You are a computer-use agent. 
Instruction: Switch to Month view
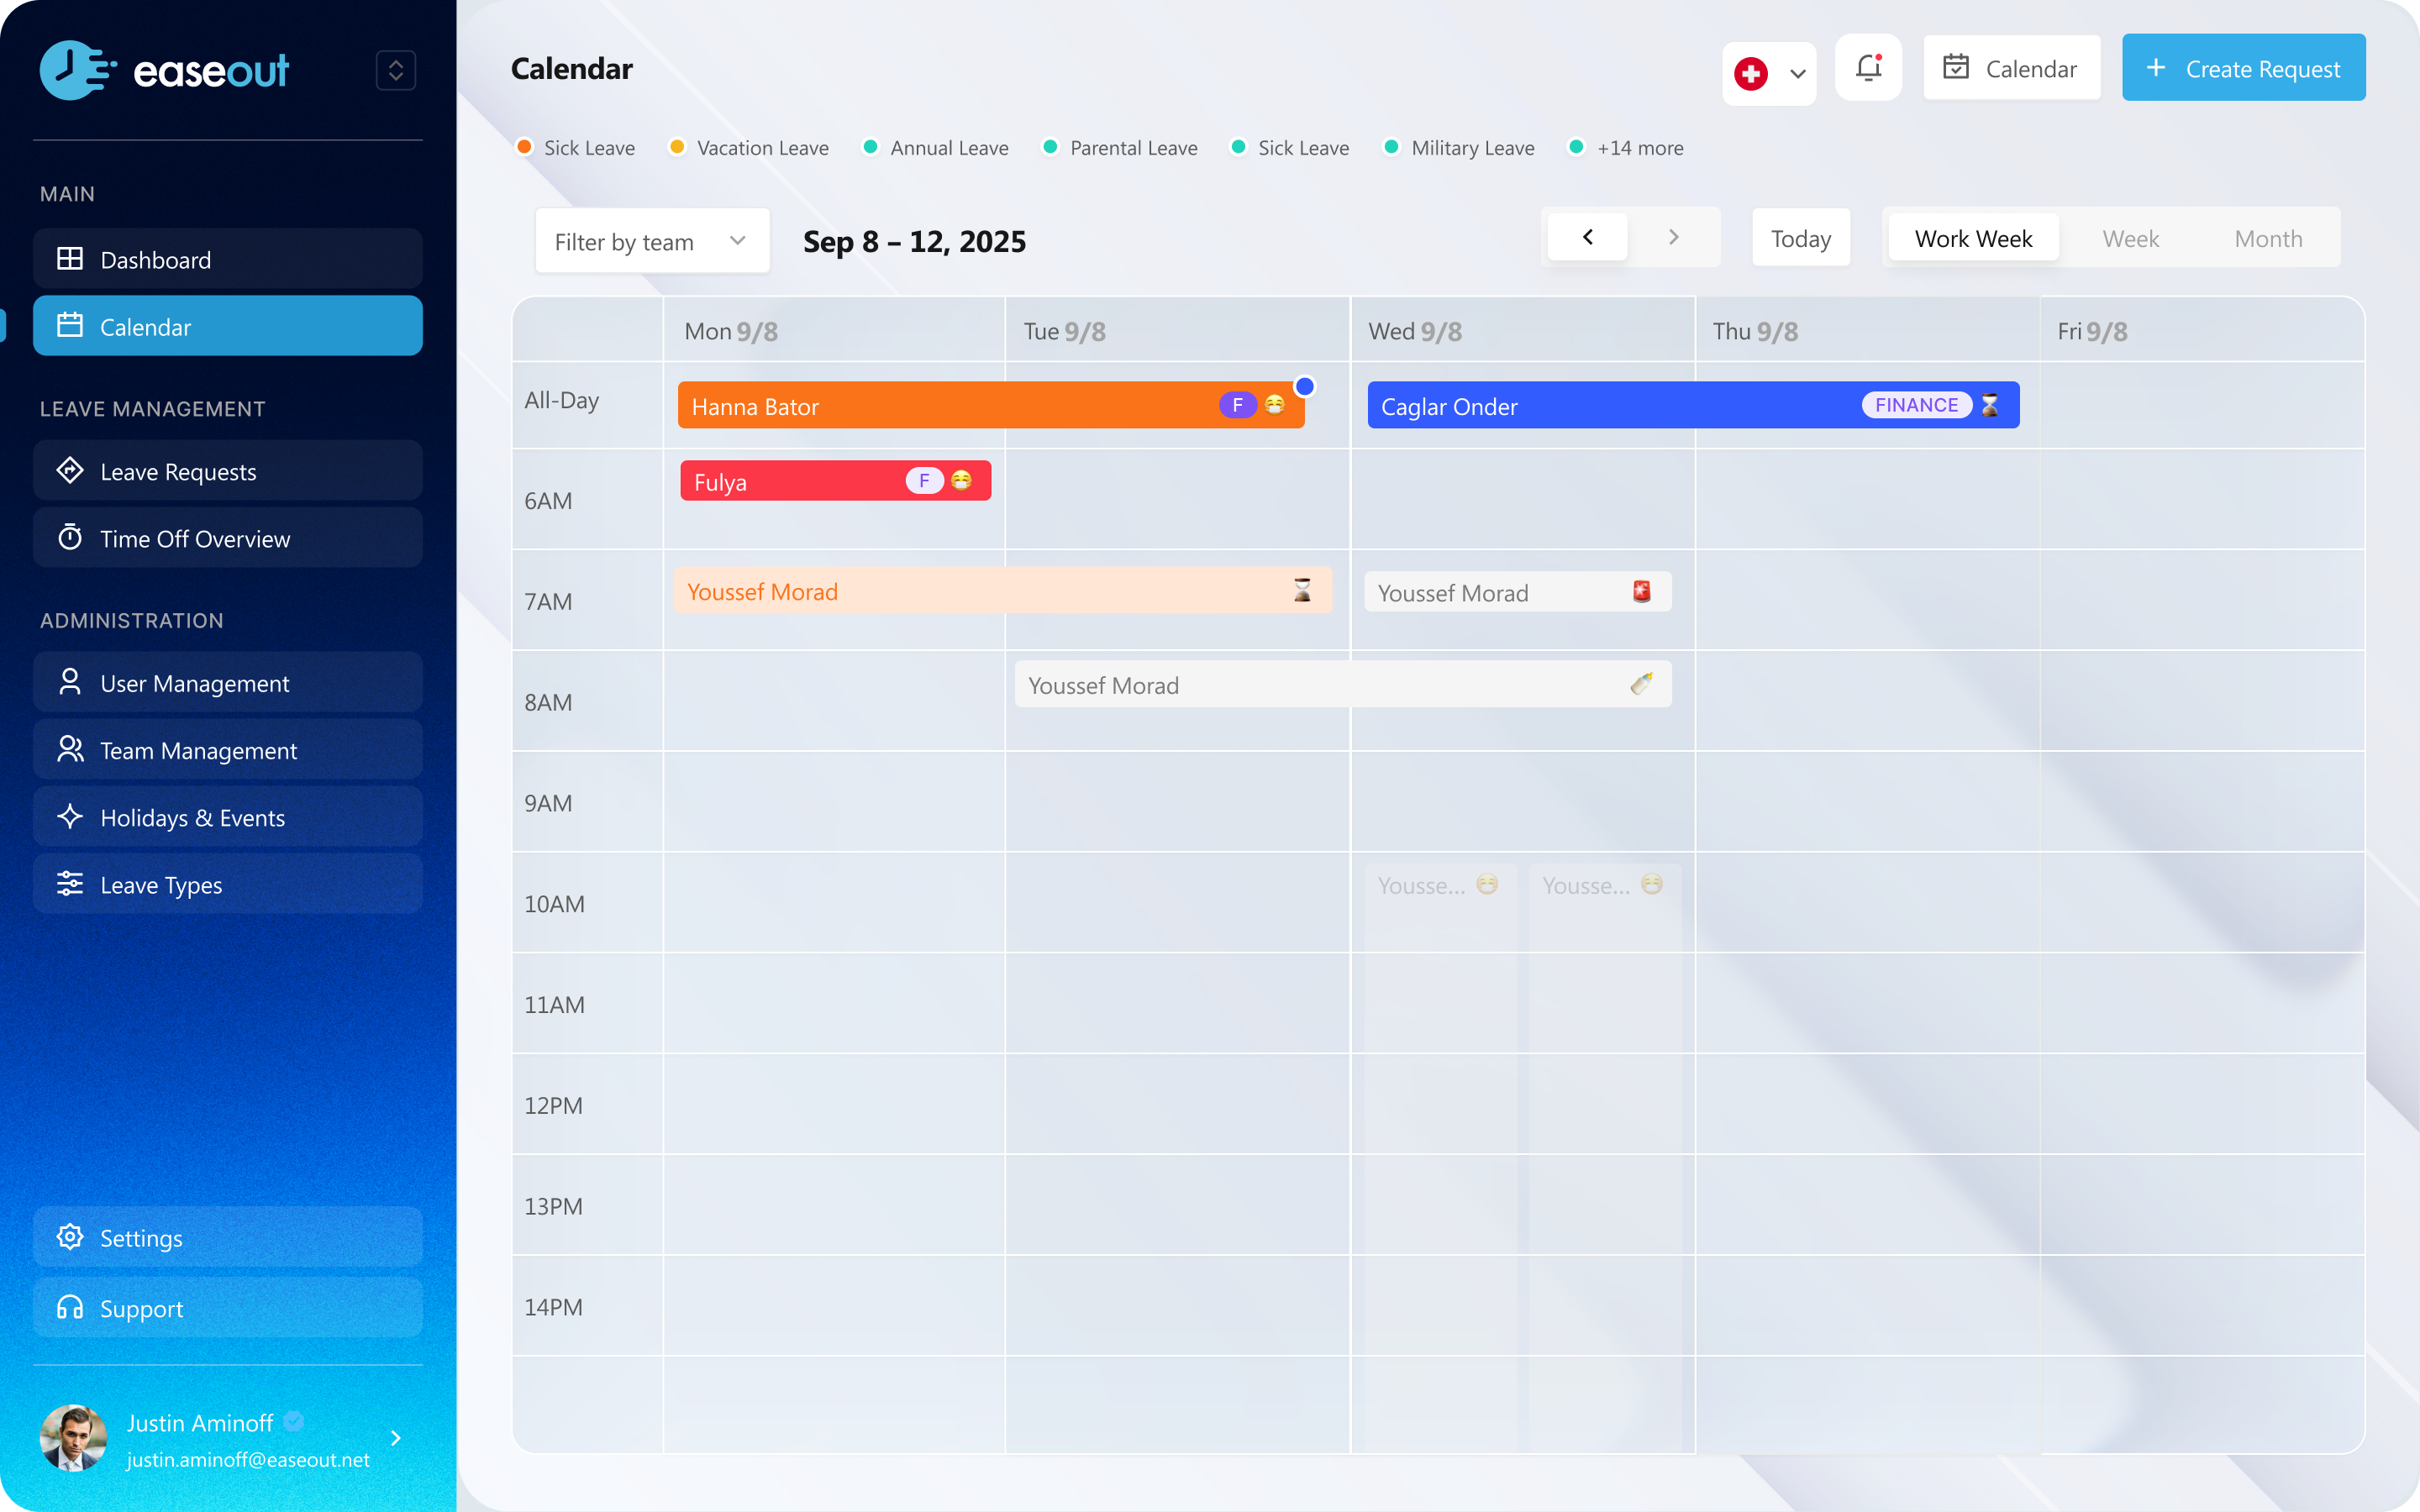tap(2268, 238)
